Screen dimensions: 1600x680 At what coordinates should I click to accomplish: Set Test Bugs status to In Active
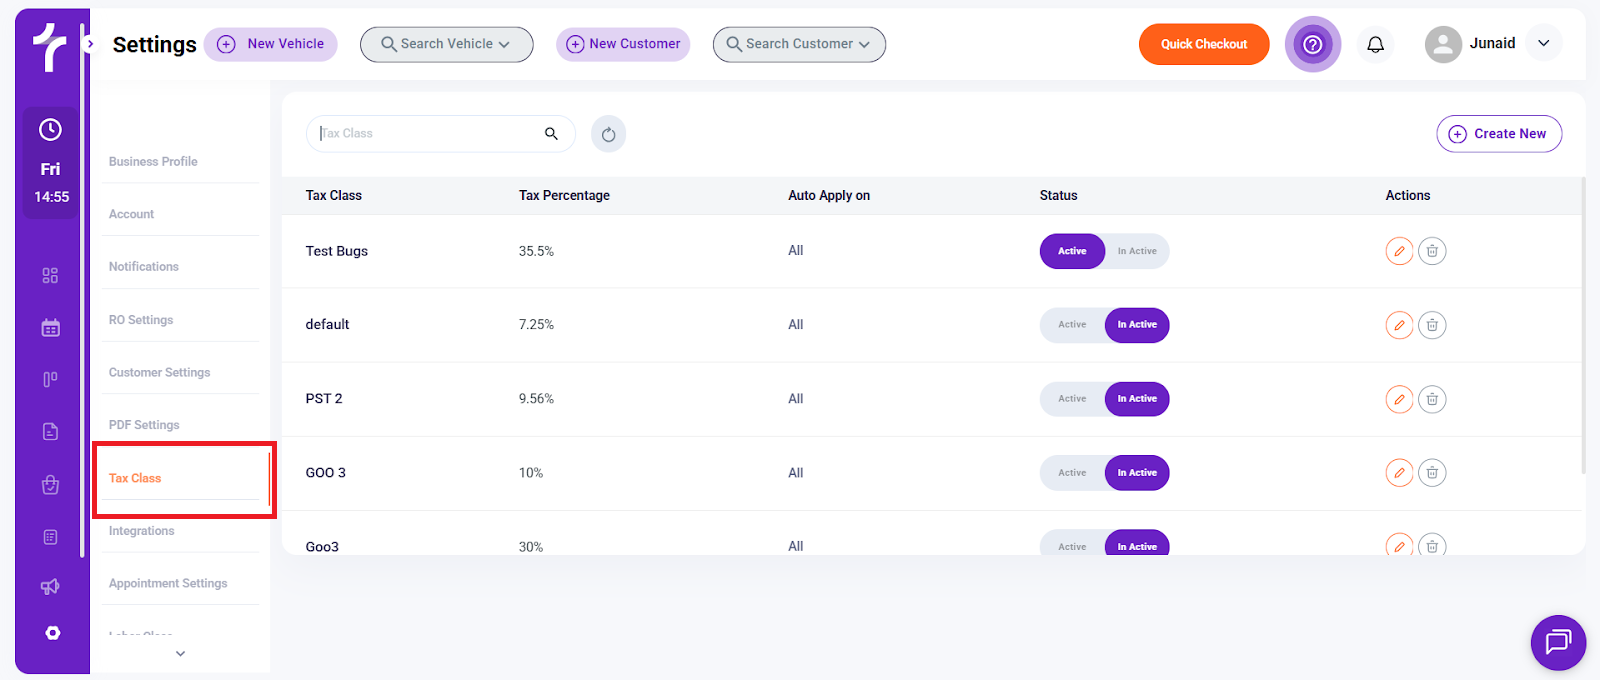pos(1137,251)
